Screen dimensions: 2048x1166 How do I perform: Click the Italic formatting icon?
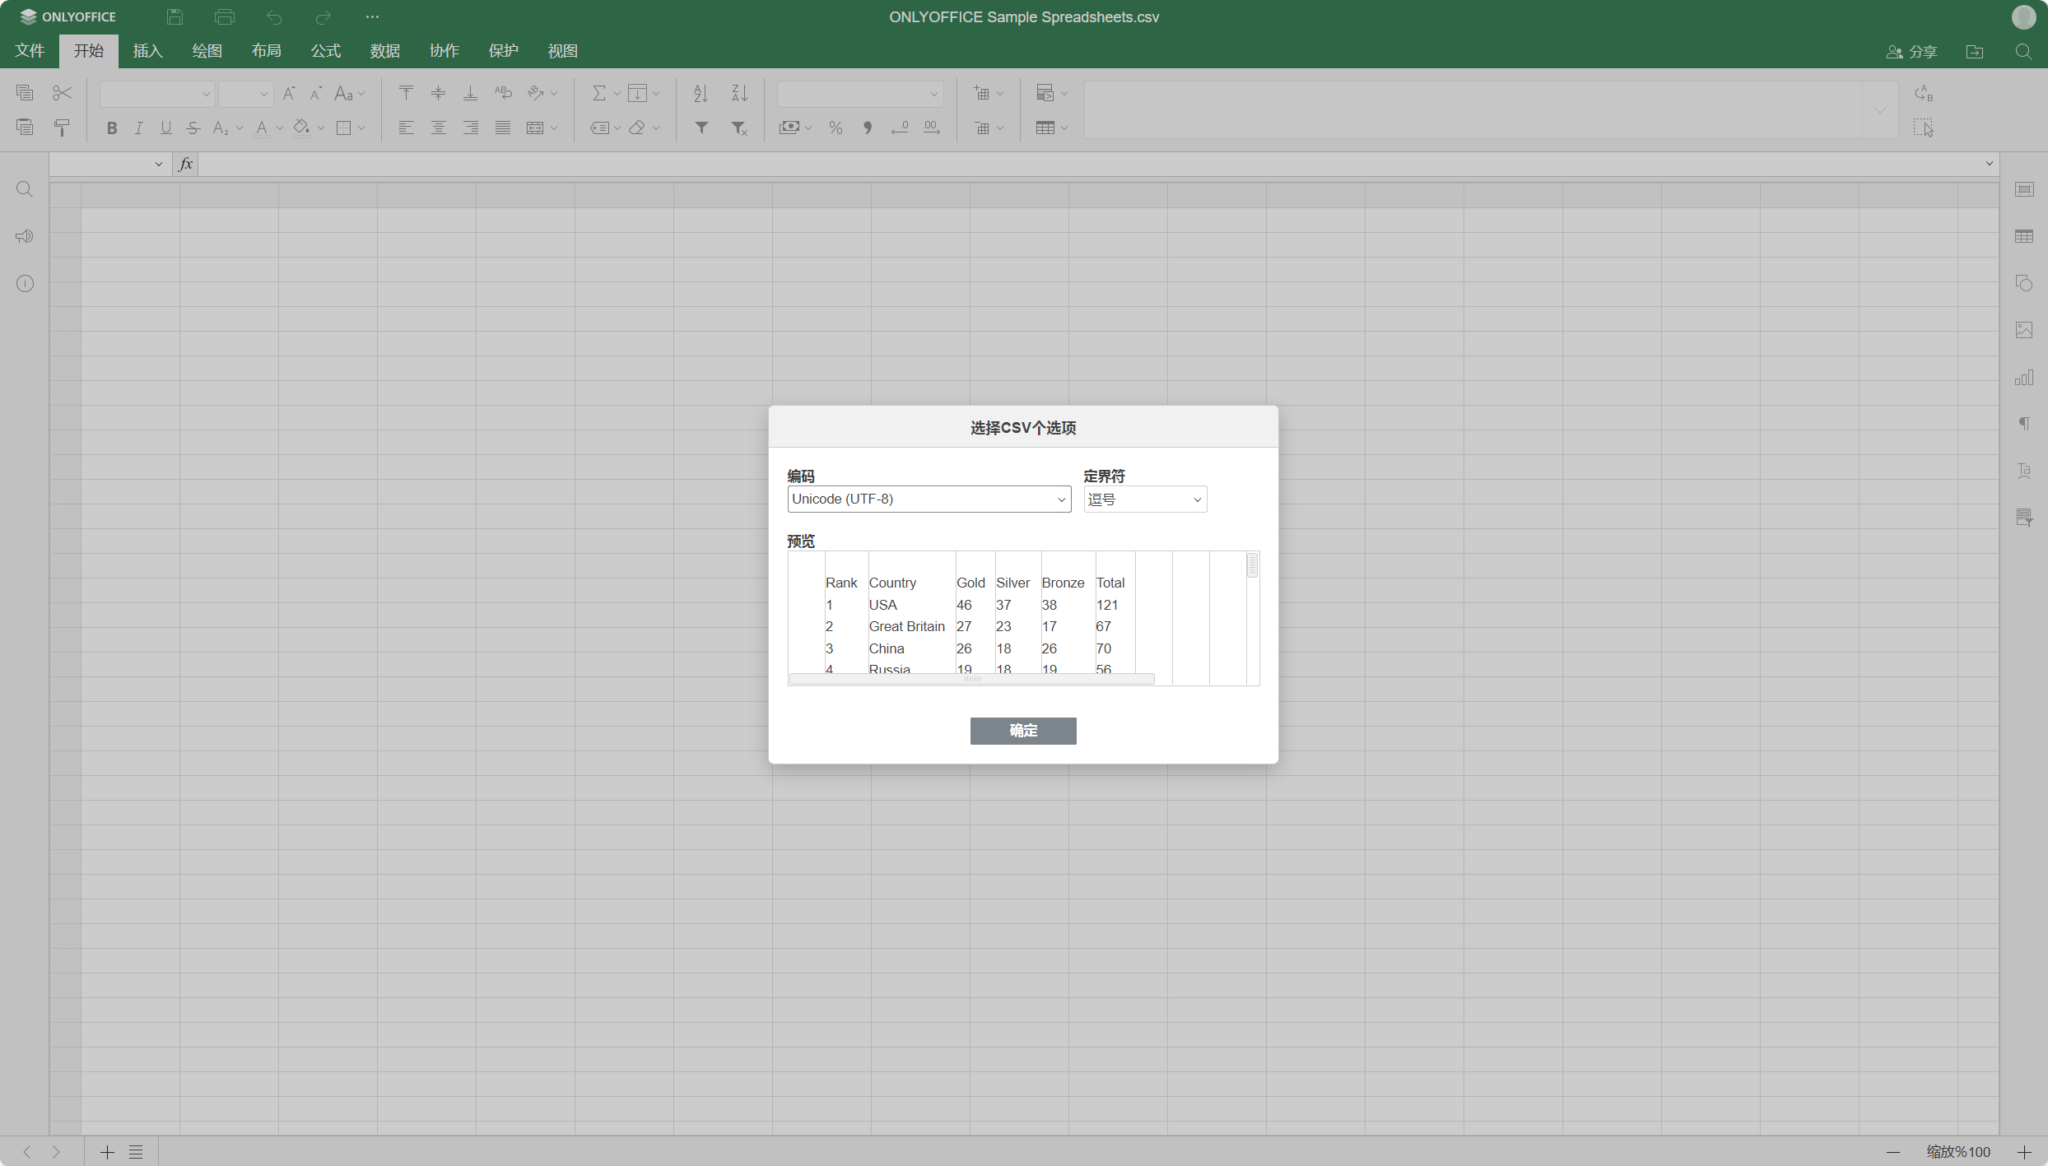[x=139, y=128]
